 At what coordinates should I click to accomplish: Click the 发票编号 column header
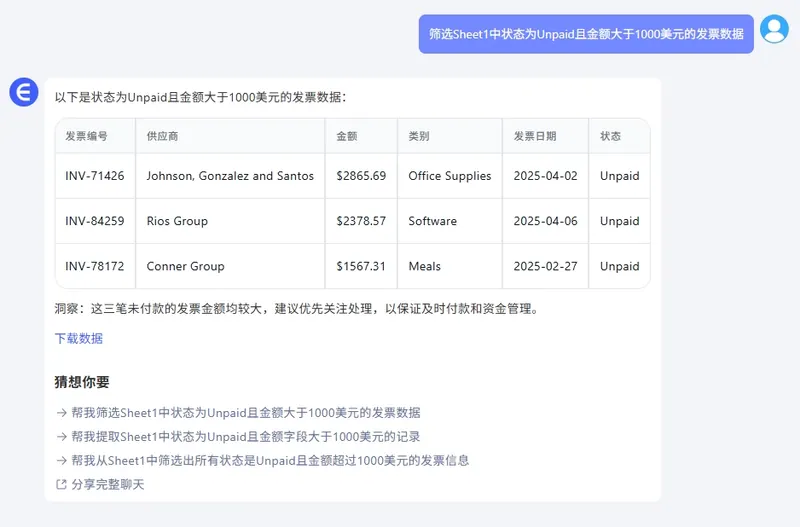tap(87, 136)
